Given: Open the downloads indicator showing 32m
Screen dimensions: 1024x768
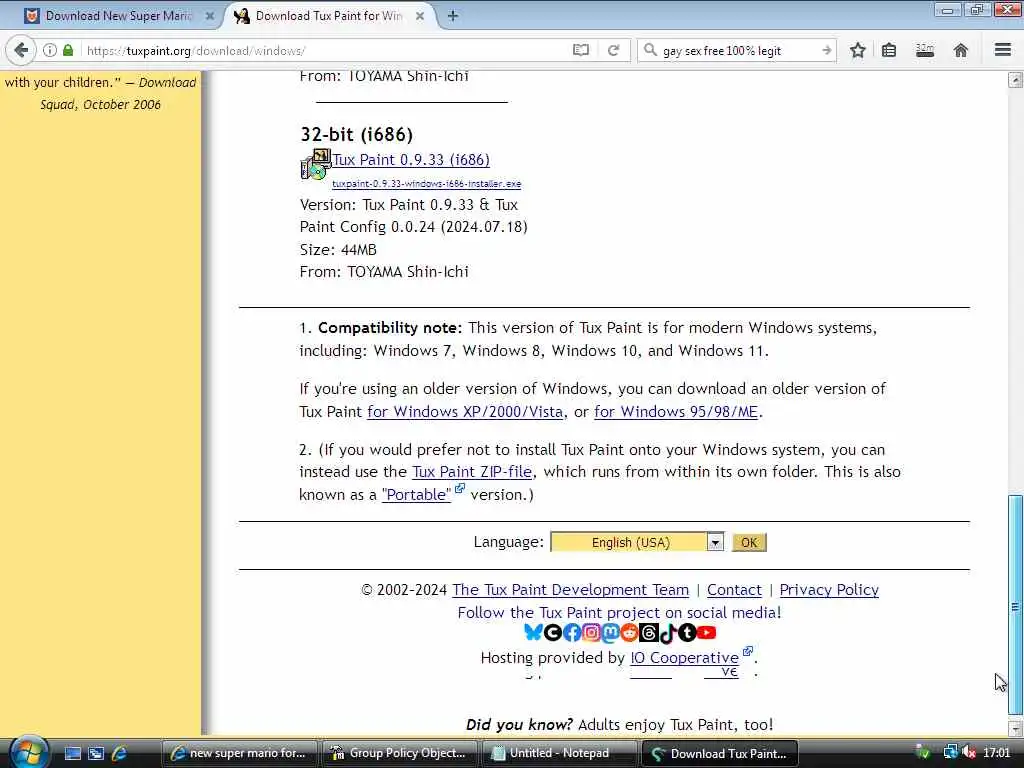Looking at the screenshot, I should [x=925, y=50].
